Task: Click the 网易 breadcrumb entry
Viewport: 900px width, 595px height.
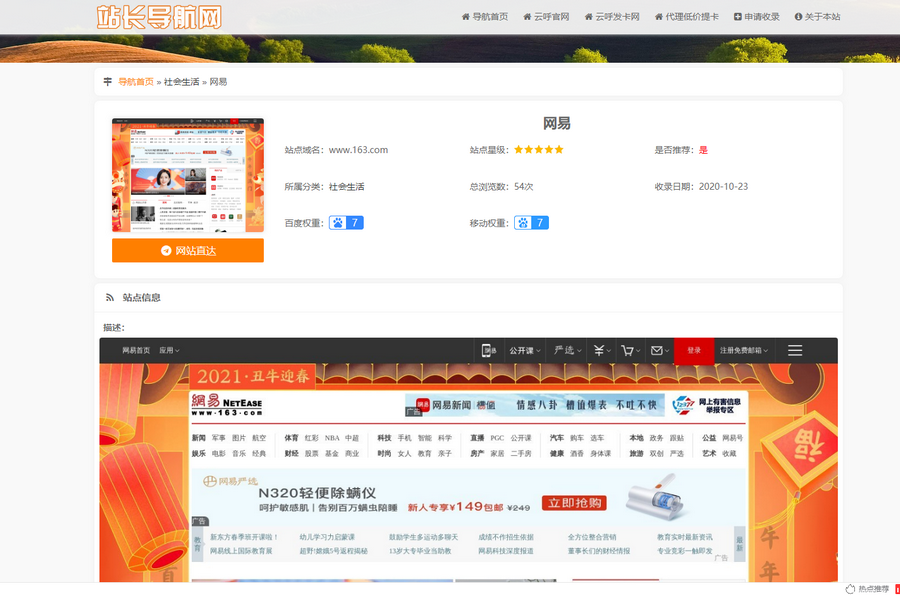Action: [218, 81]
